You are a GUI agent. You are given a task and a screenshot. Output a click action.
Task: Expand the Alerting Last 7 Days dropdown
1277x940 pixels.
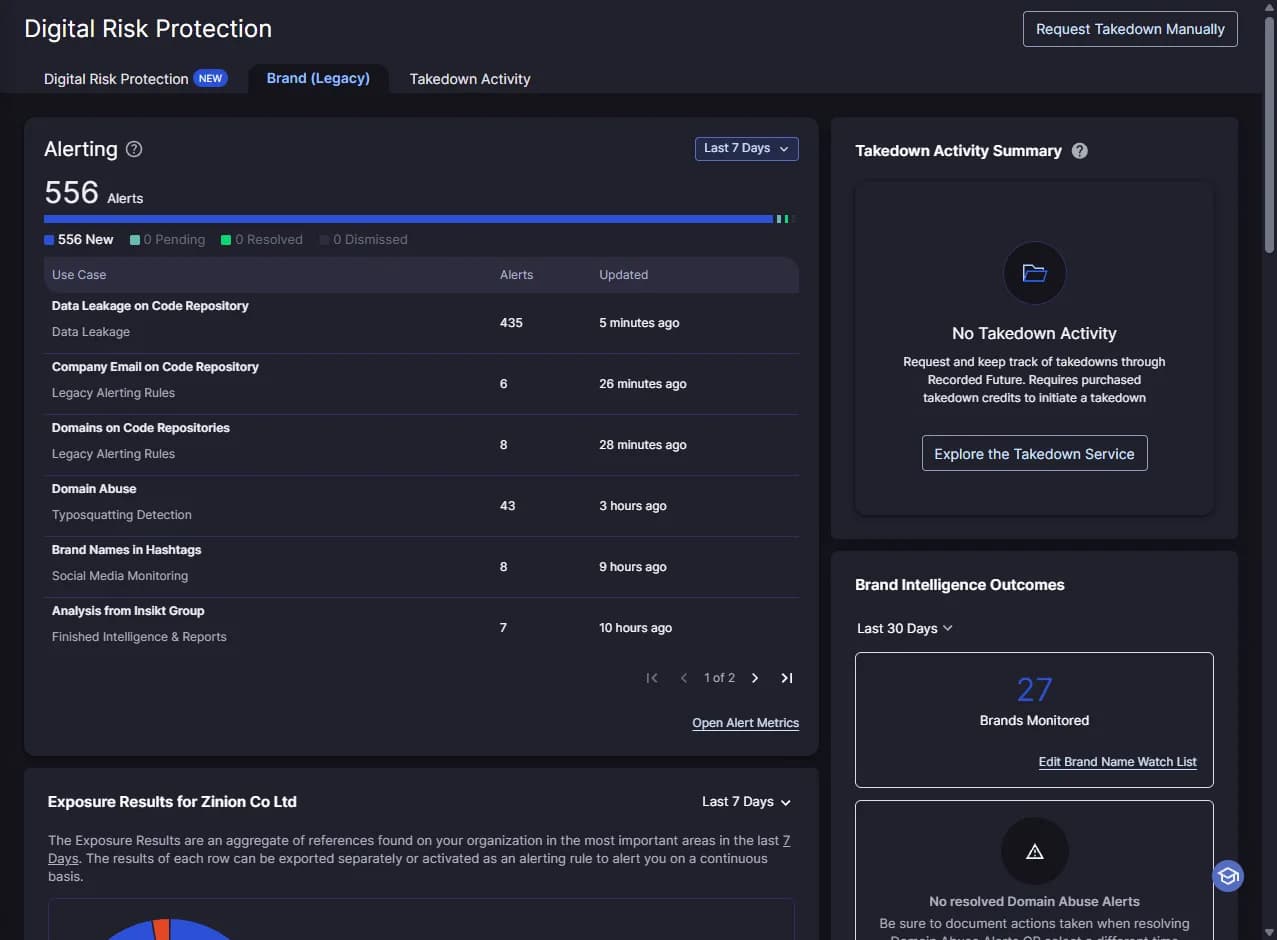point(747,148)
